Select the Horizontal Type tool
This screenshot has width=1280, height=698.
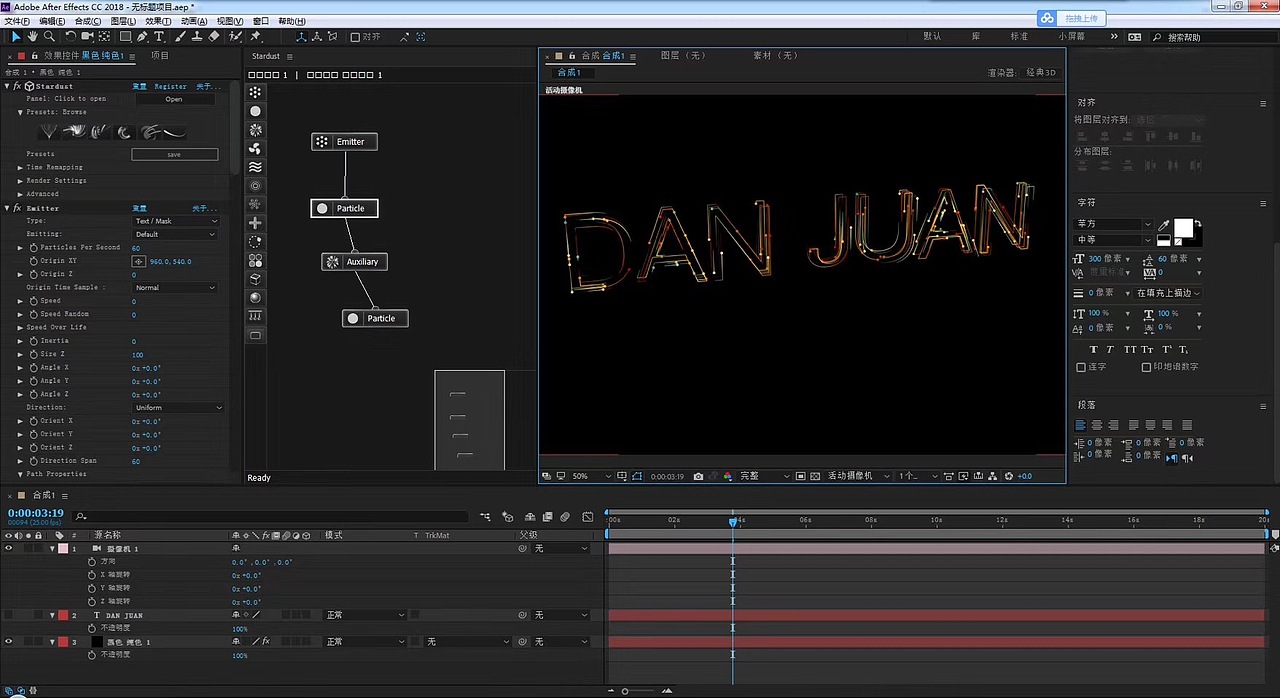tap(158, 37)
